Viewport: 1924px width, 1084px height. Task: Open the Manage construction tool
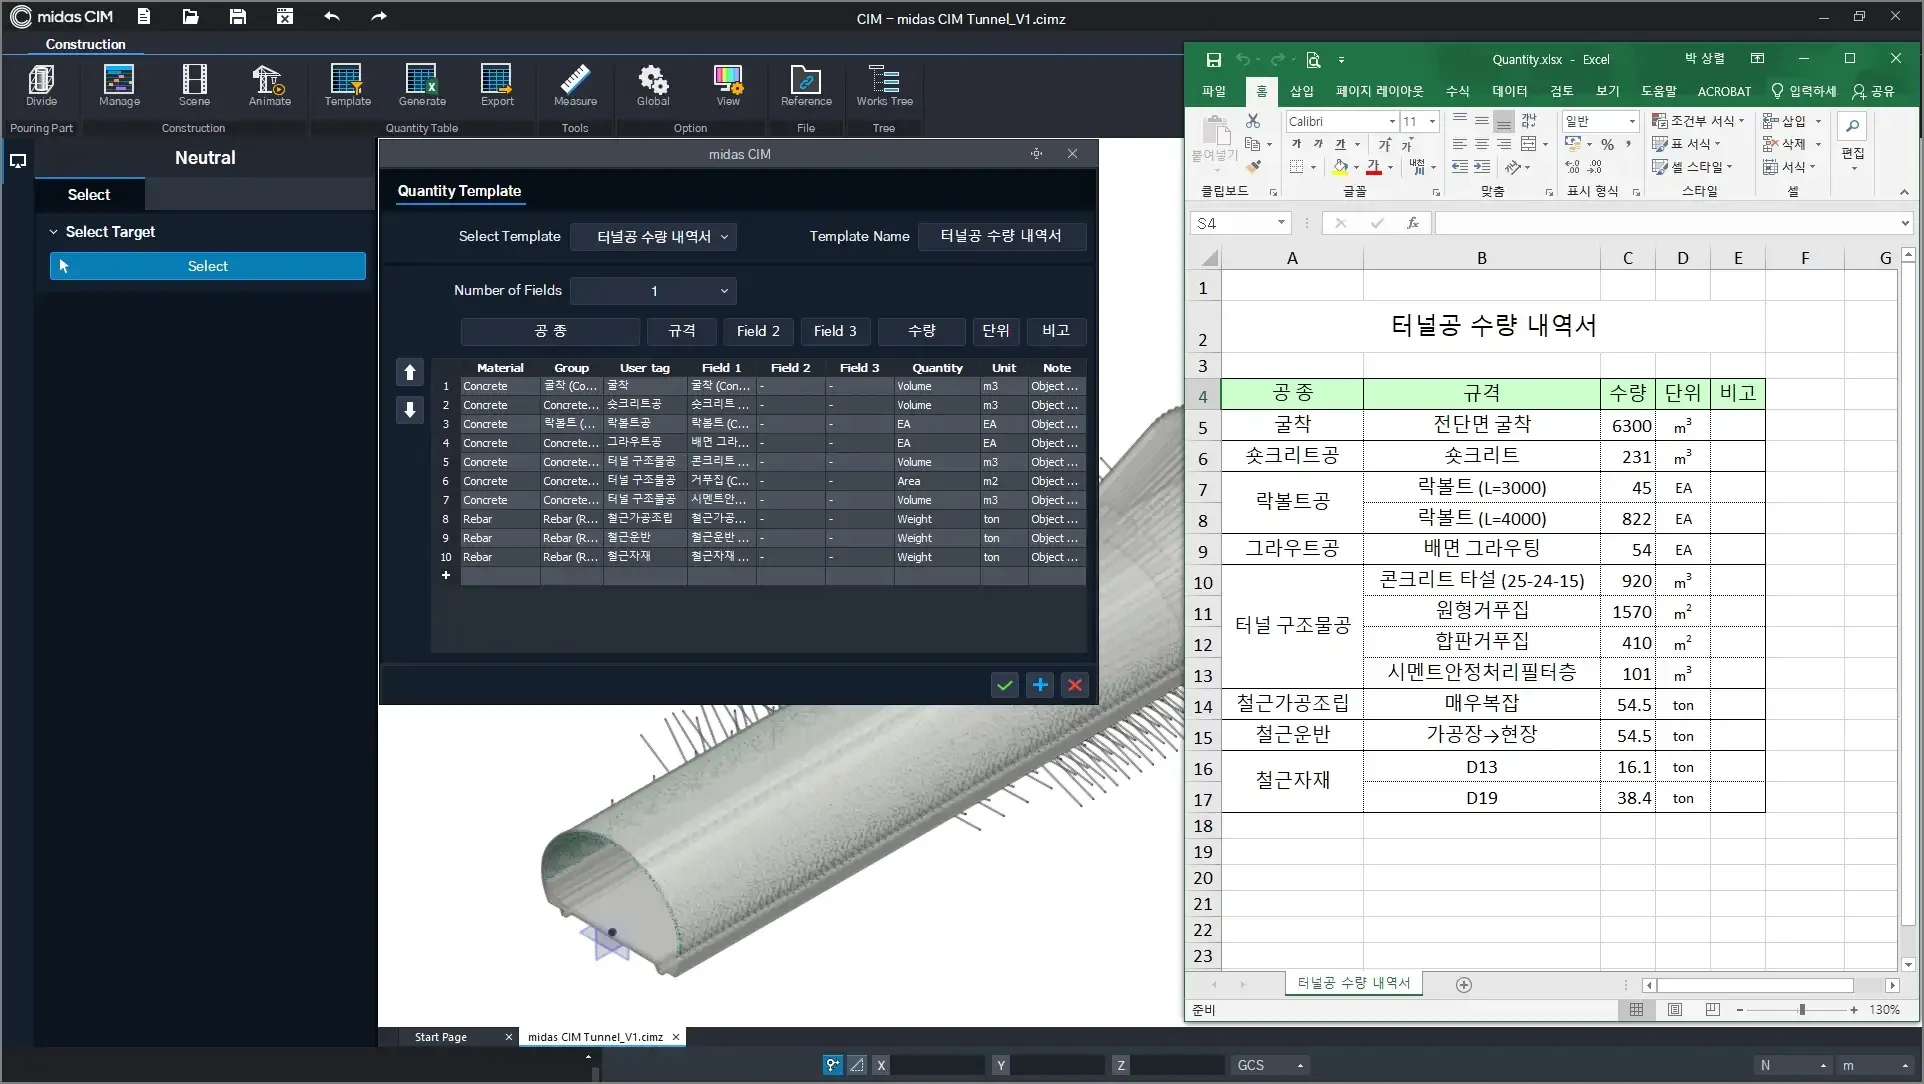(119, 85)
